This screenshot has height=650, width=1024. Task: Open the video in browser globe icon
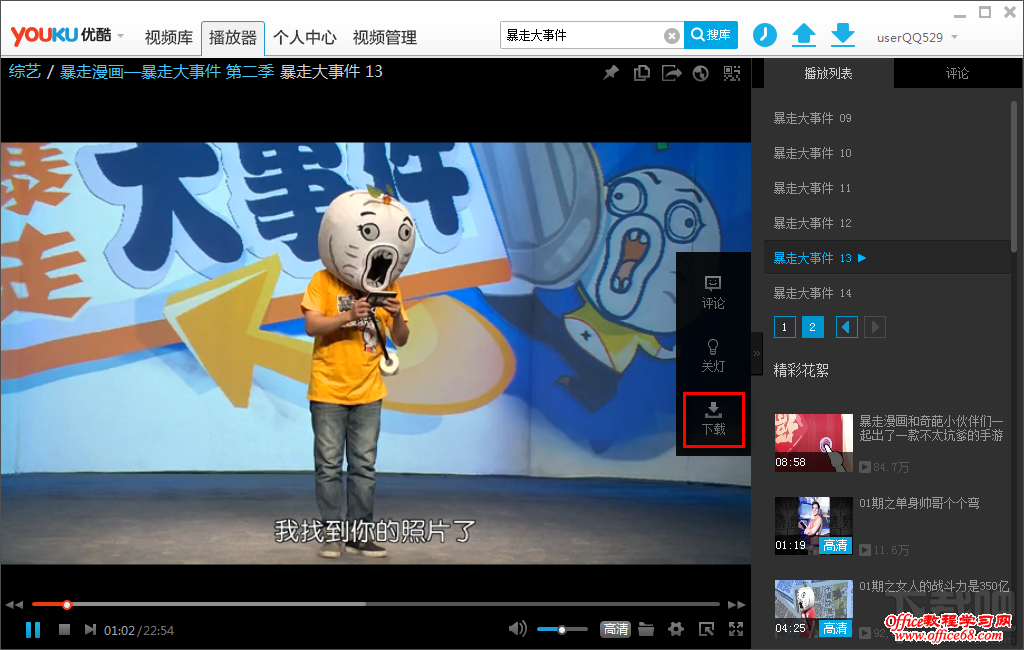pos(701,73)
